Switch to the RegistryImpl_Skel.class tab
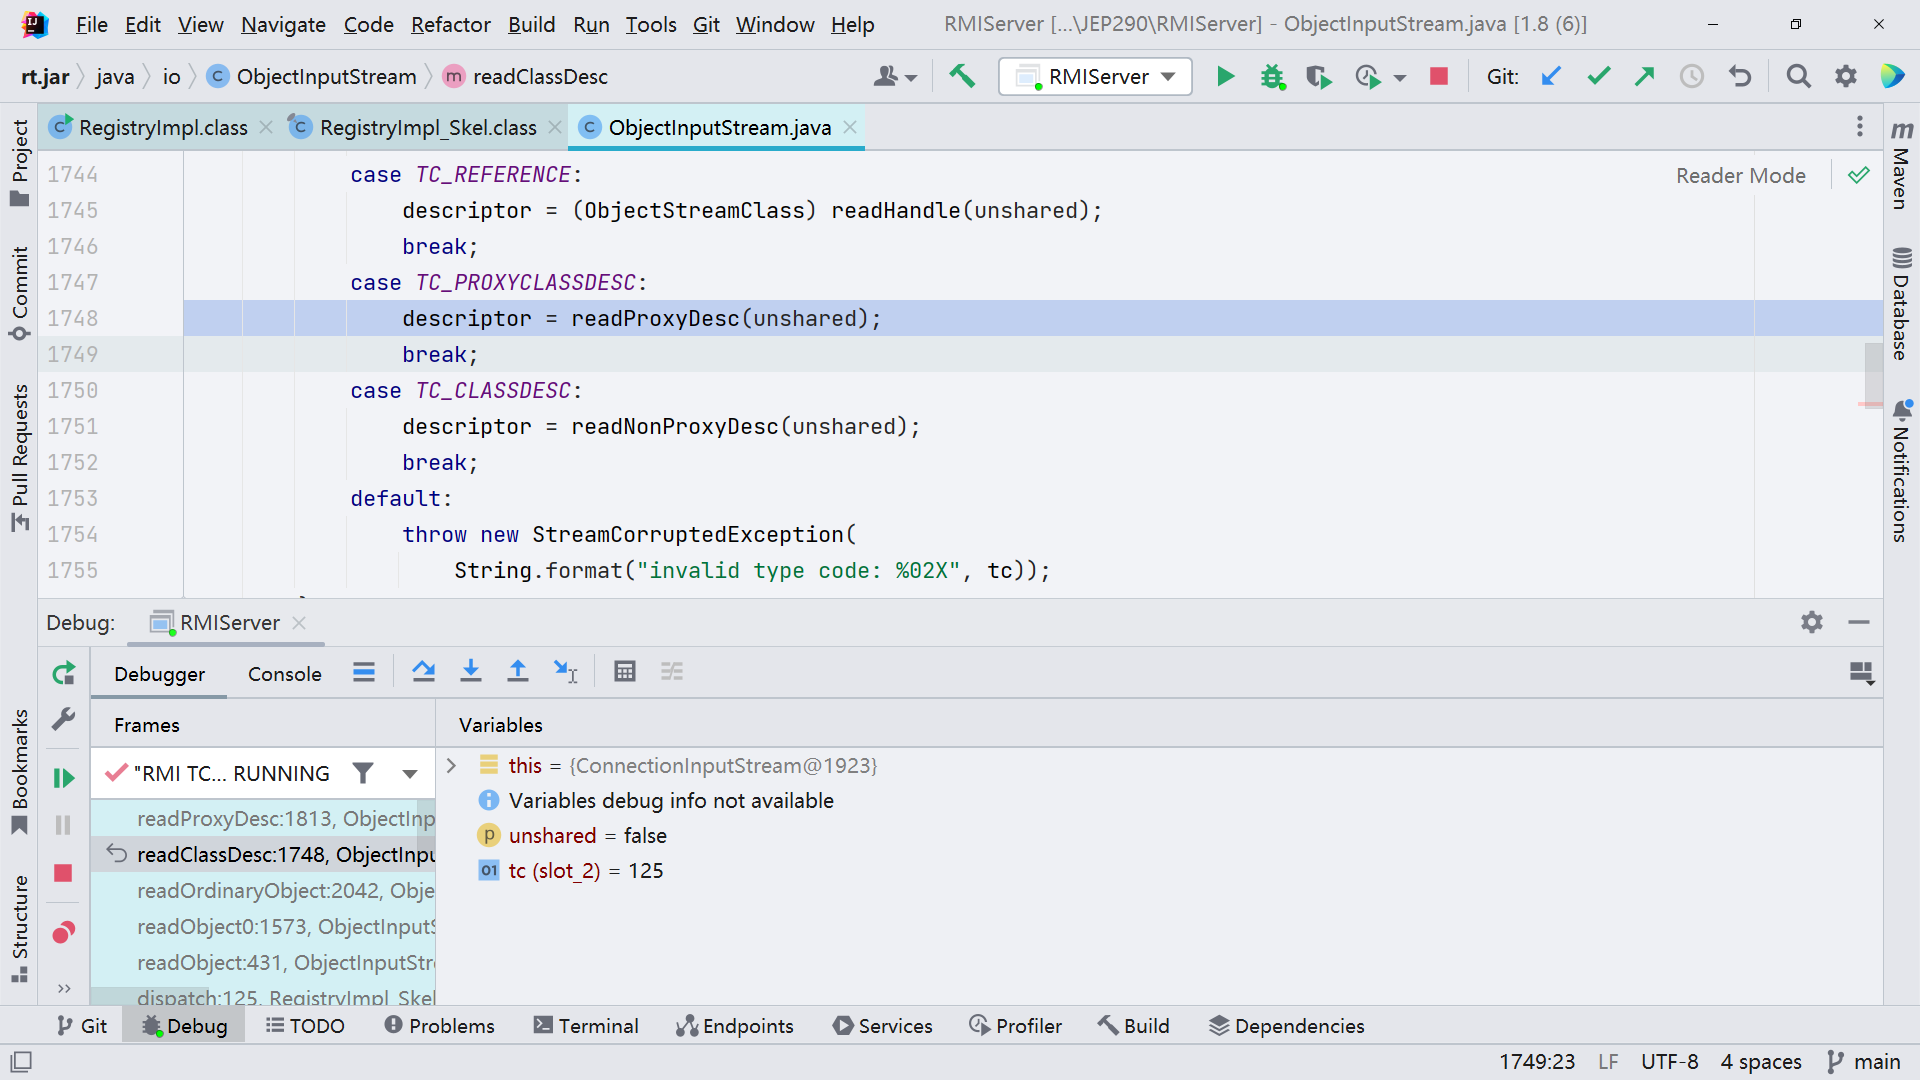 coord(427,128)
